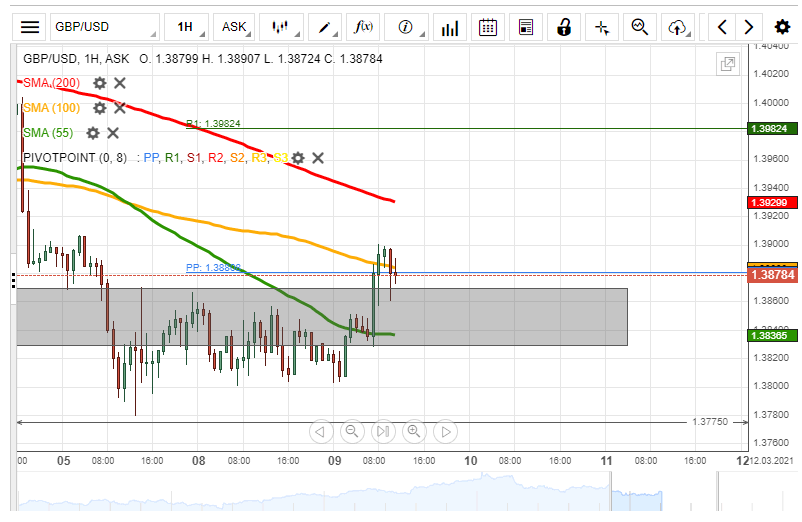Open chart settings gear in toolbar
The height and width of the screenshot is (522, 802).
tap(782, 27)
